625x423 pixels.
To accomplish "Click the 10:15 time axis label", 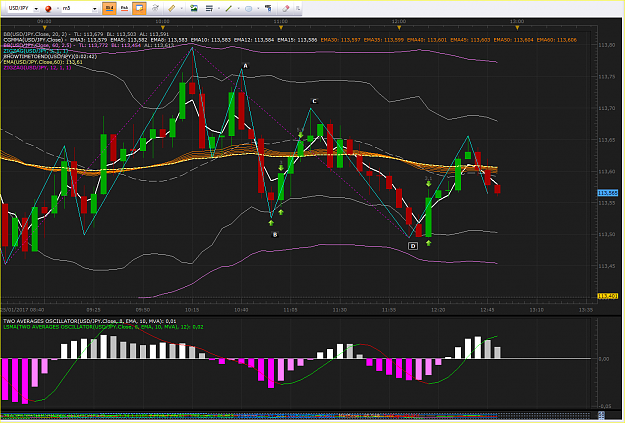I will coord(192,310).
